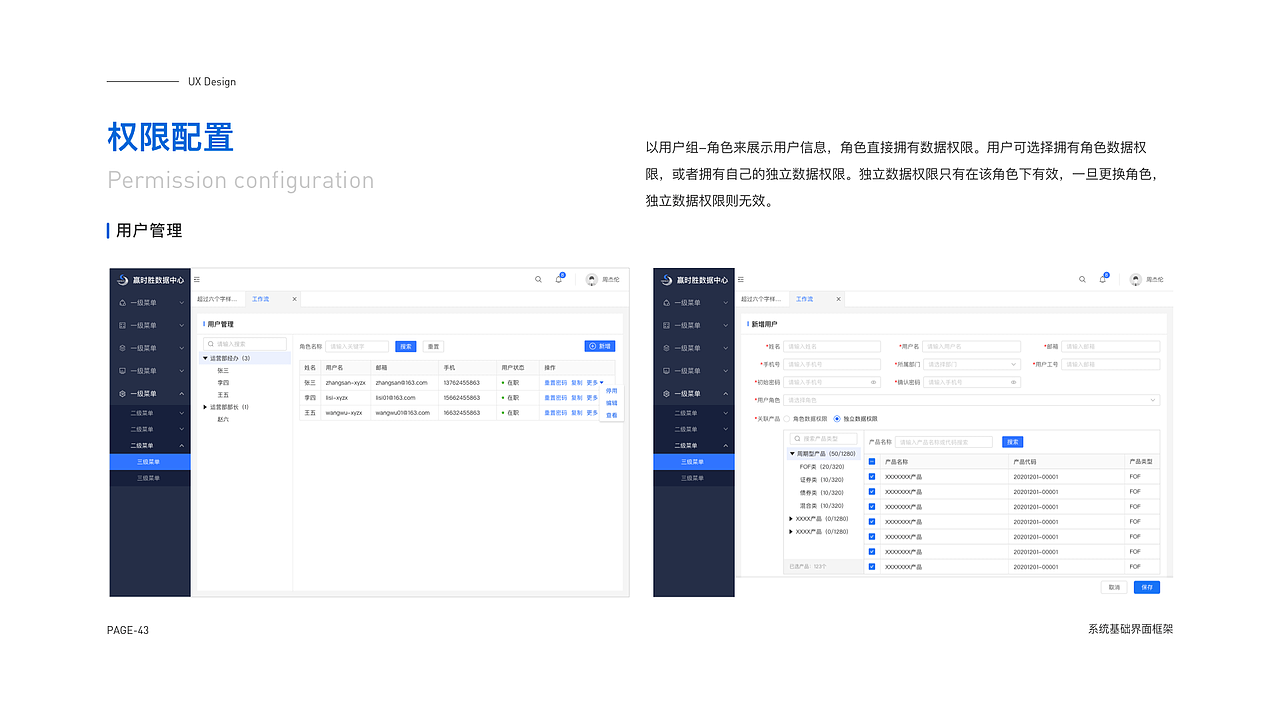Open notification bell in add user header
This screenshot has height=720, width=1280.
click(x=1103, y=279)
